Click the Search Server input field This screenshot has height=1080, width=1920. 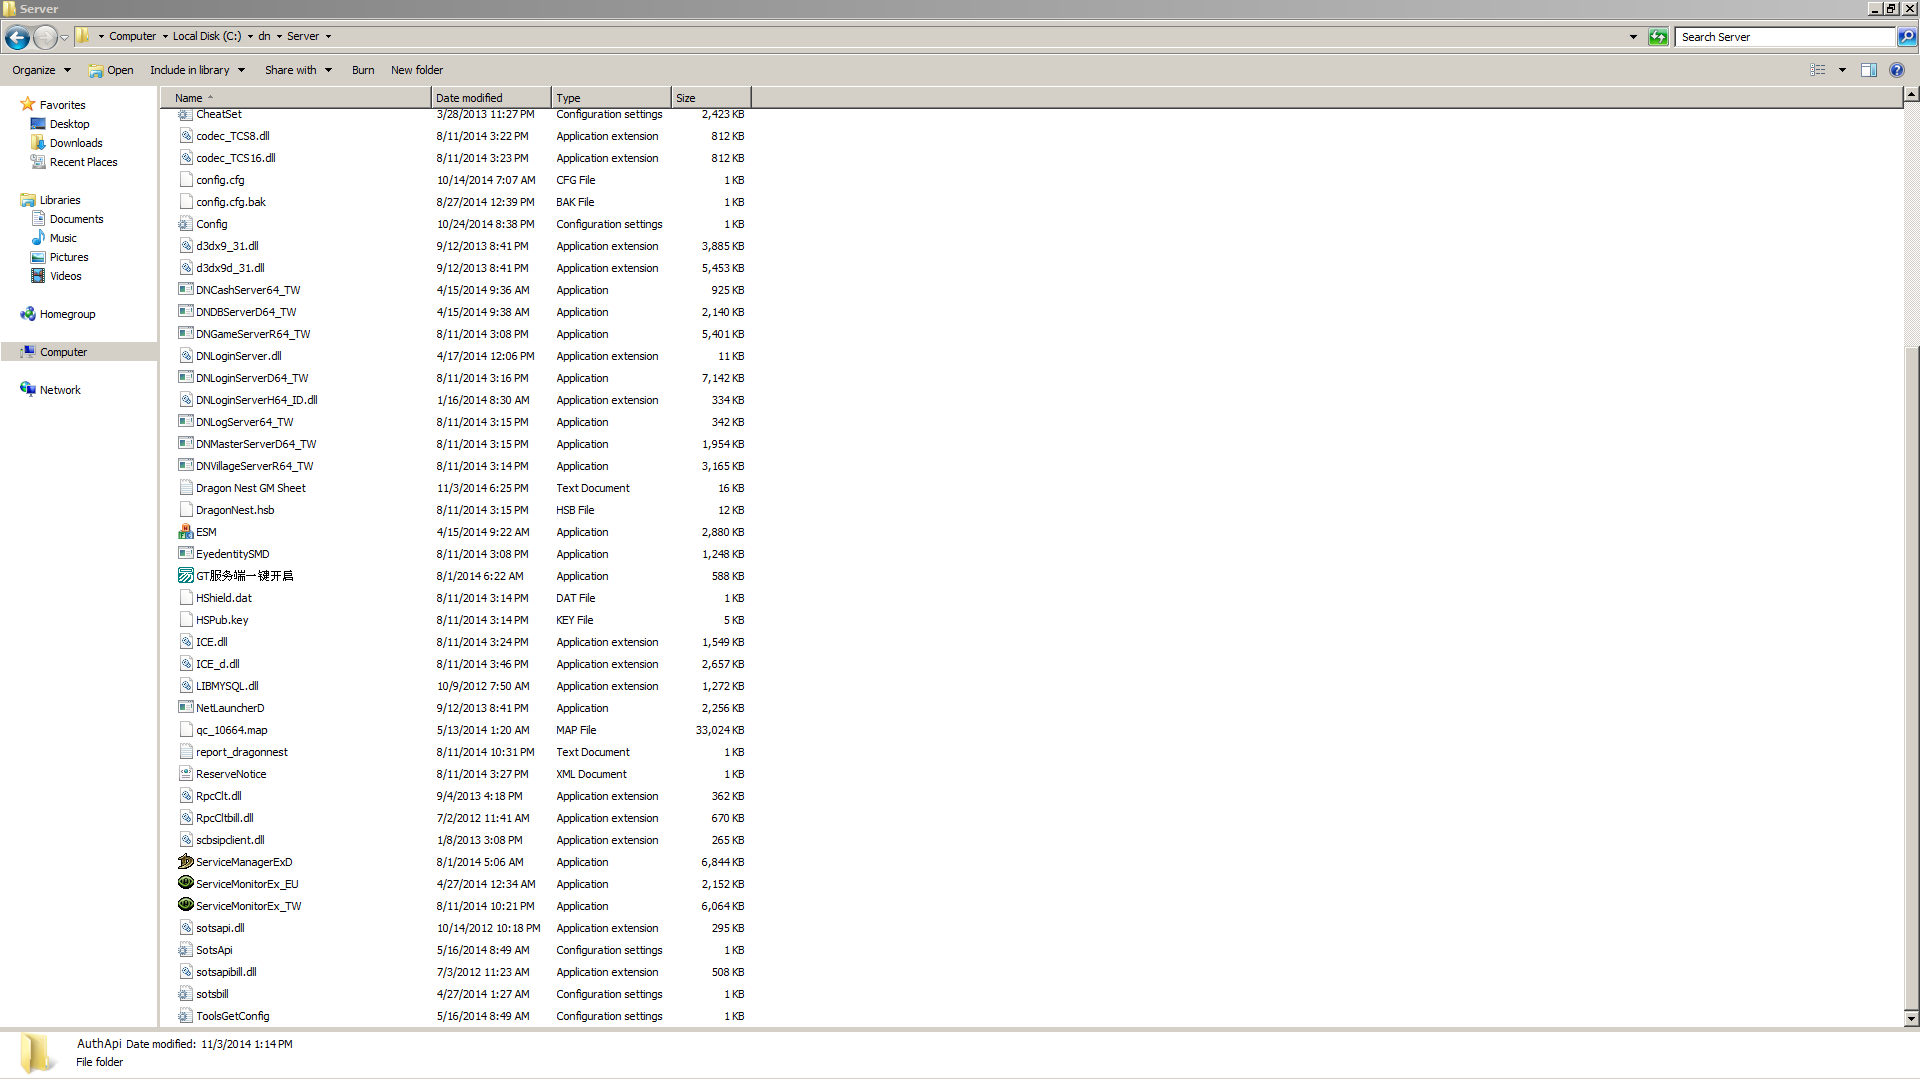1785,37
